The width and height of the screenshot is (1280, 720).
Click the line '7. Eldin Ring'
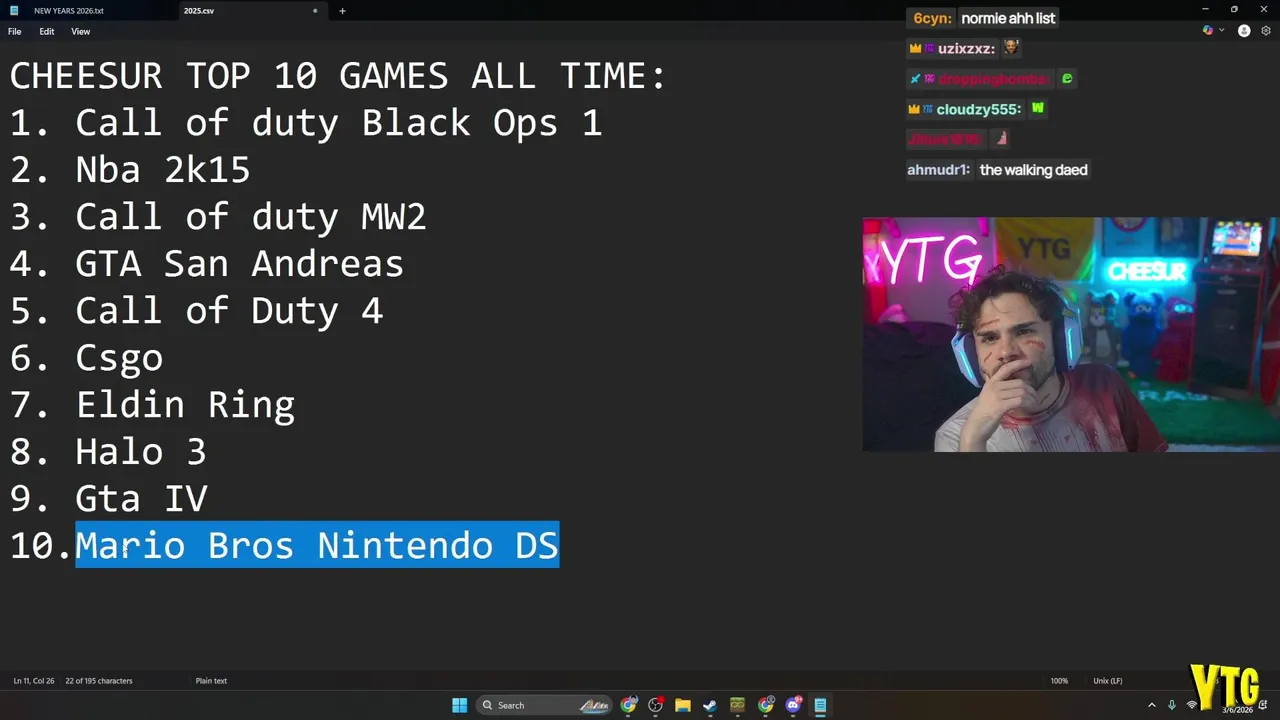tap(152, 405)
